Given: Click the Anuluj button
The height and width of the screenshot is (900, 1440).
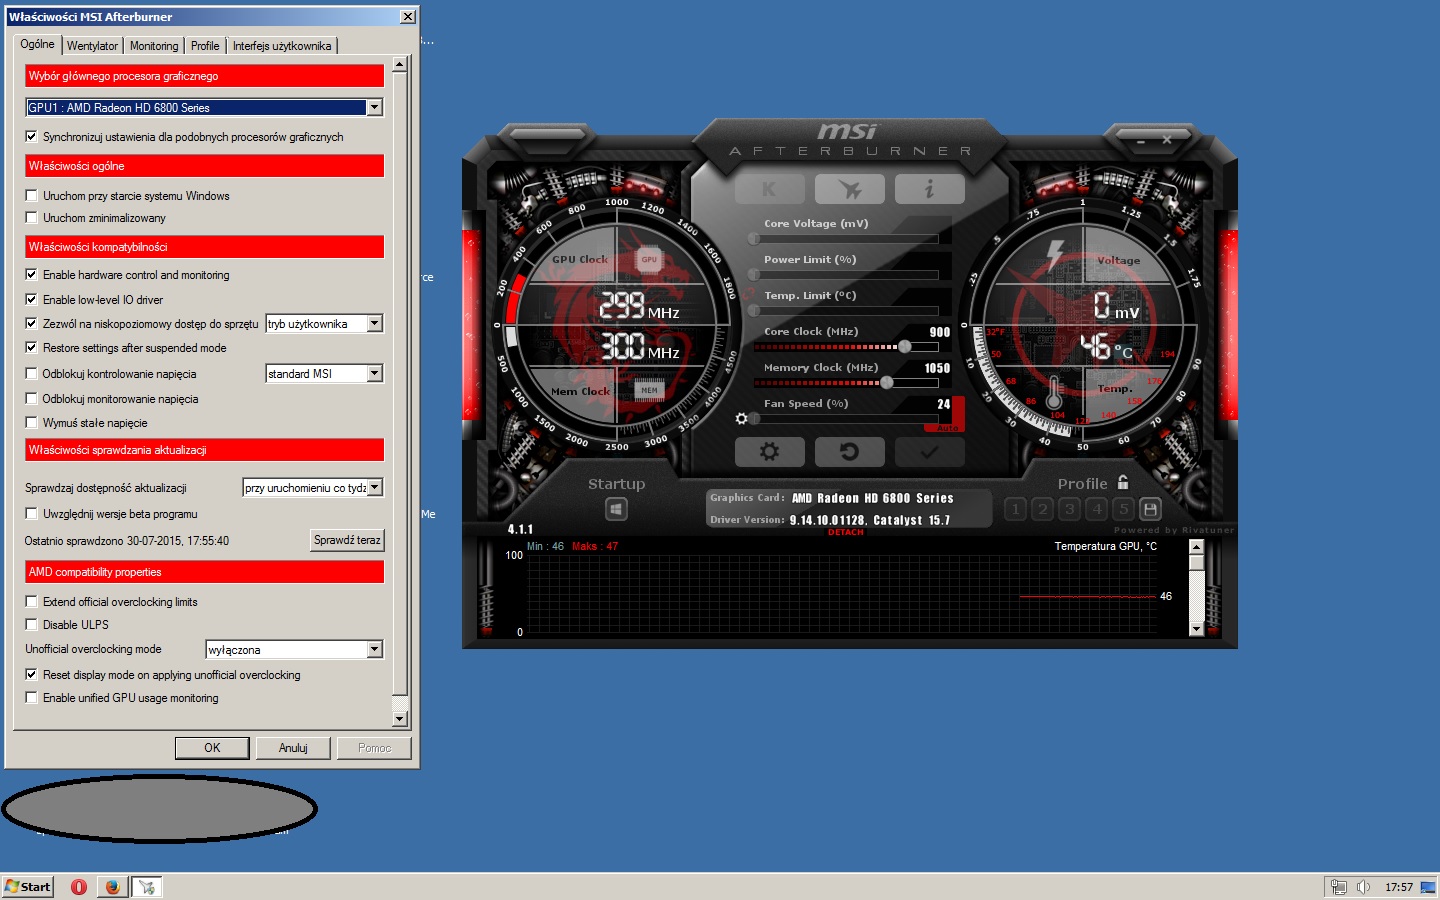Looking at the screenshot, I should pyautogui.click(x=293, y=748).
